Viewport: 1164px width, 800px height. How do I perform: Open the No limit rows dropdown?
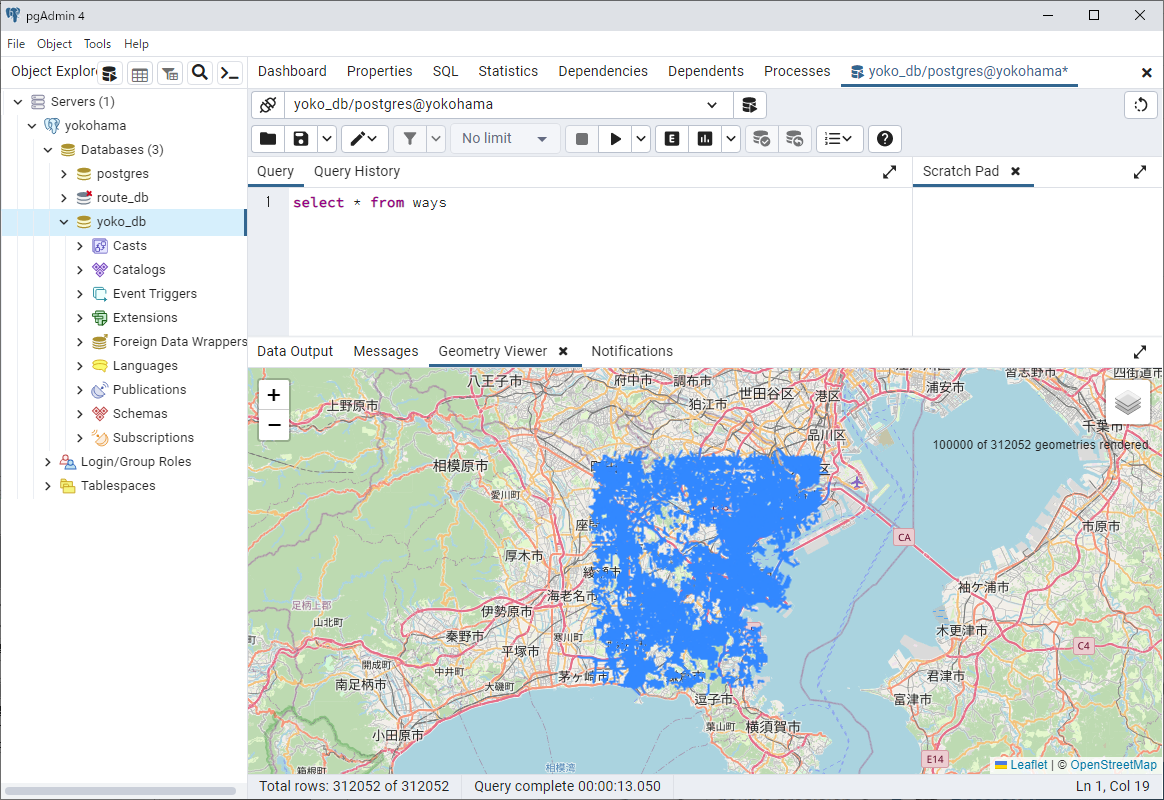pos(505,139)
